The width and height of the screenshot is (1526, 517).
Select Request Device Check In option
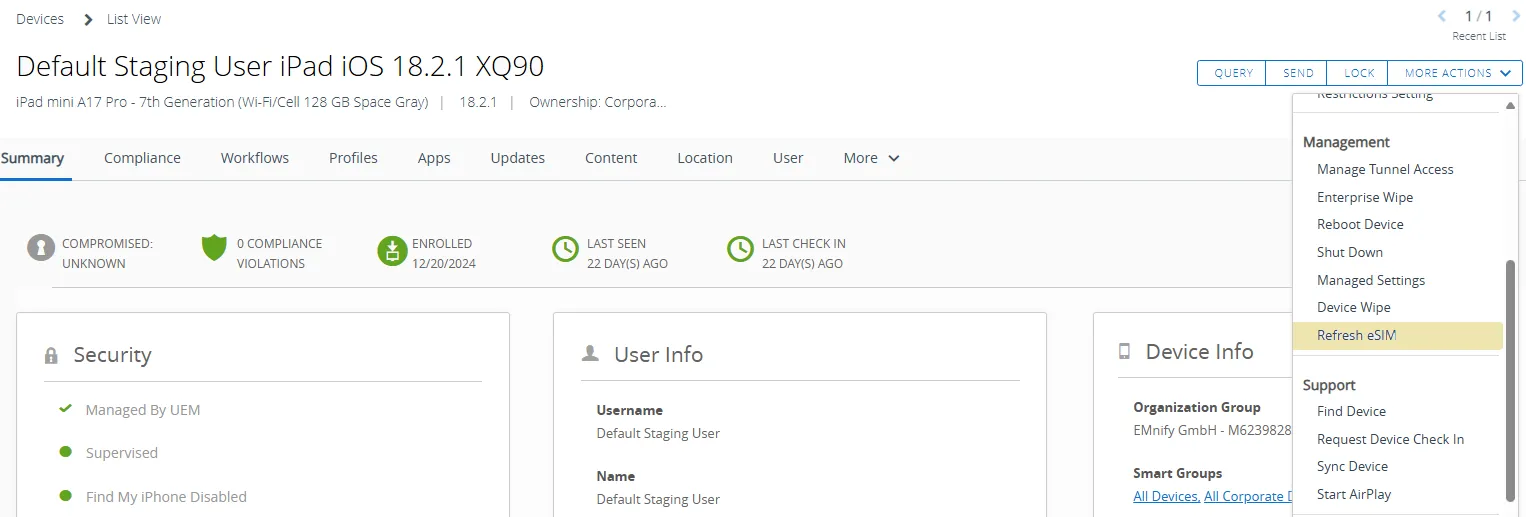[x=1390, y=439]
